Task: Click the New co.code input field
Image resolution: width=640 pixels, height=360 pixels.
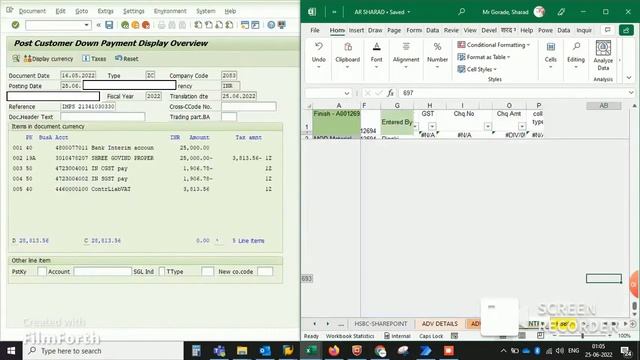Action: point(265,271)
